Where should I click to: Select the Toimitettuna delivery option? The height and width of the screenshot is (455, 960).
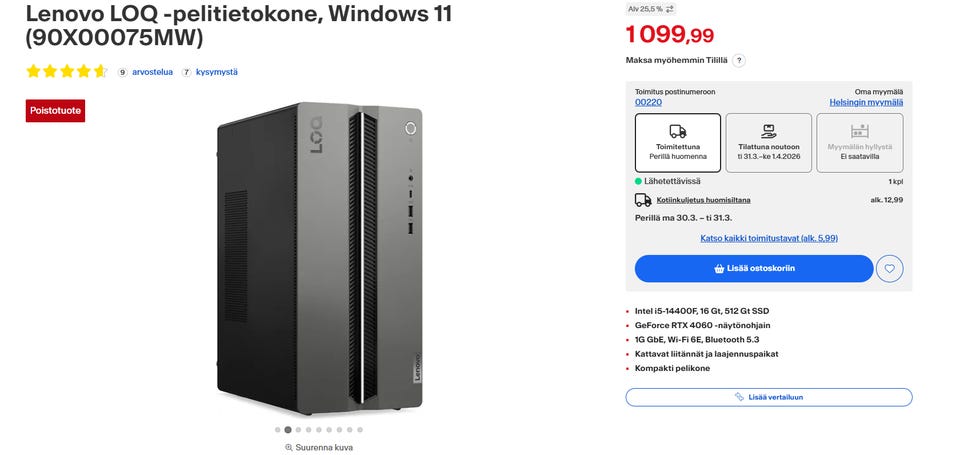tap(677, 142)
